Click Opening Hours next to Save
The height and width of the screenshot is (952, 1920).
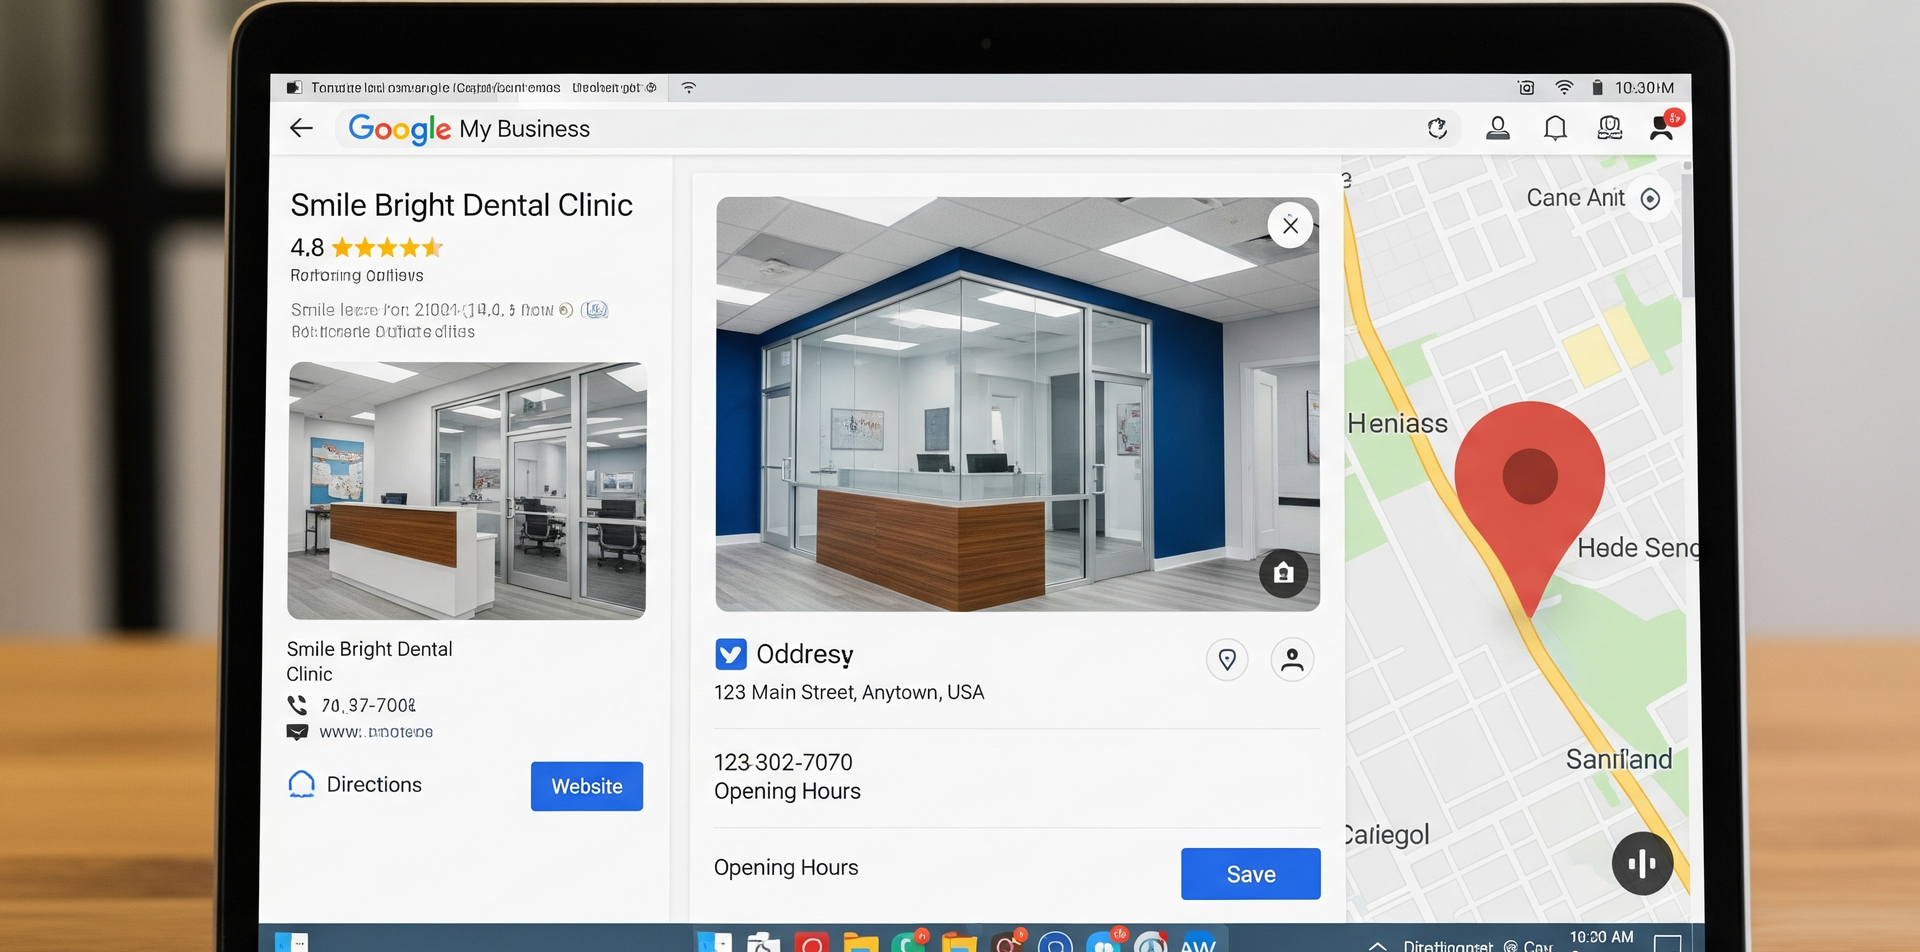tap(786, 867)
